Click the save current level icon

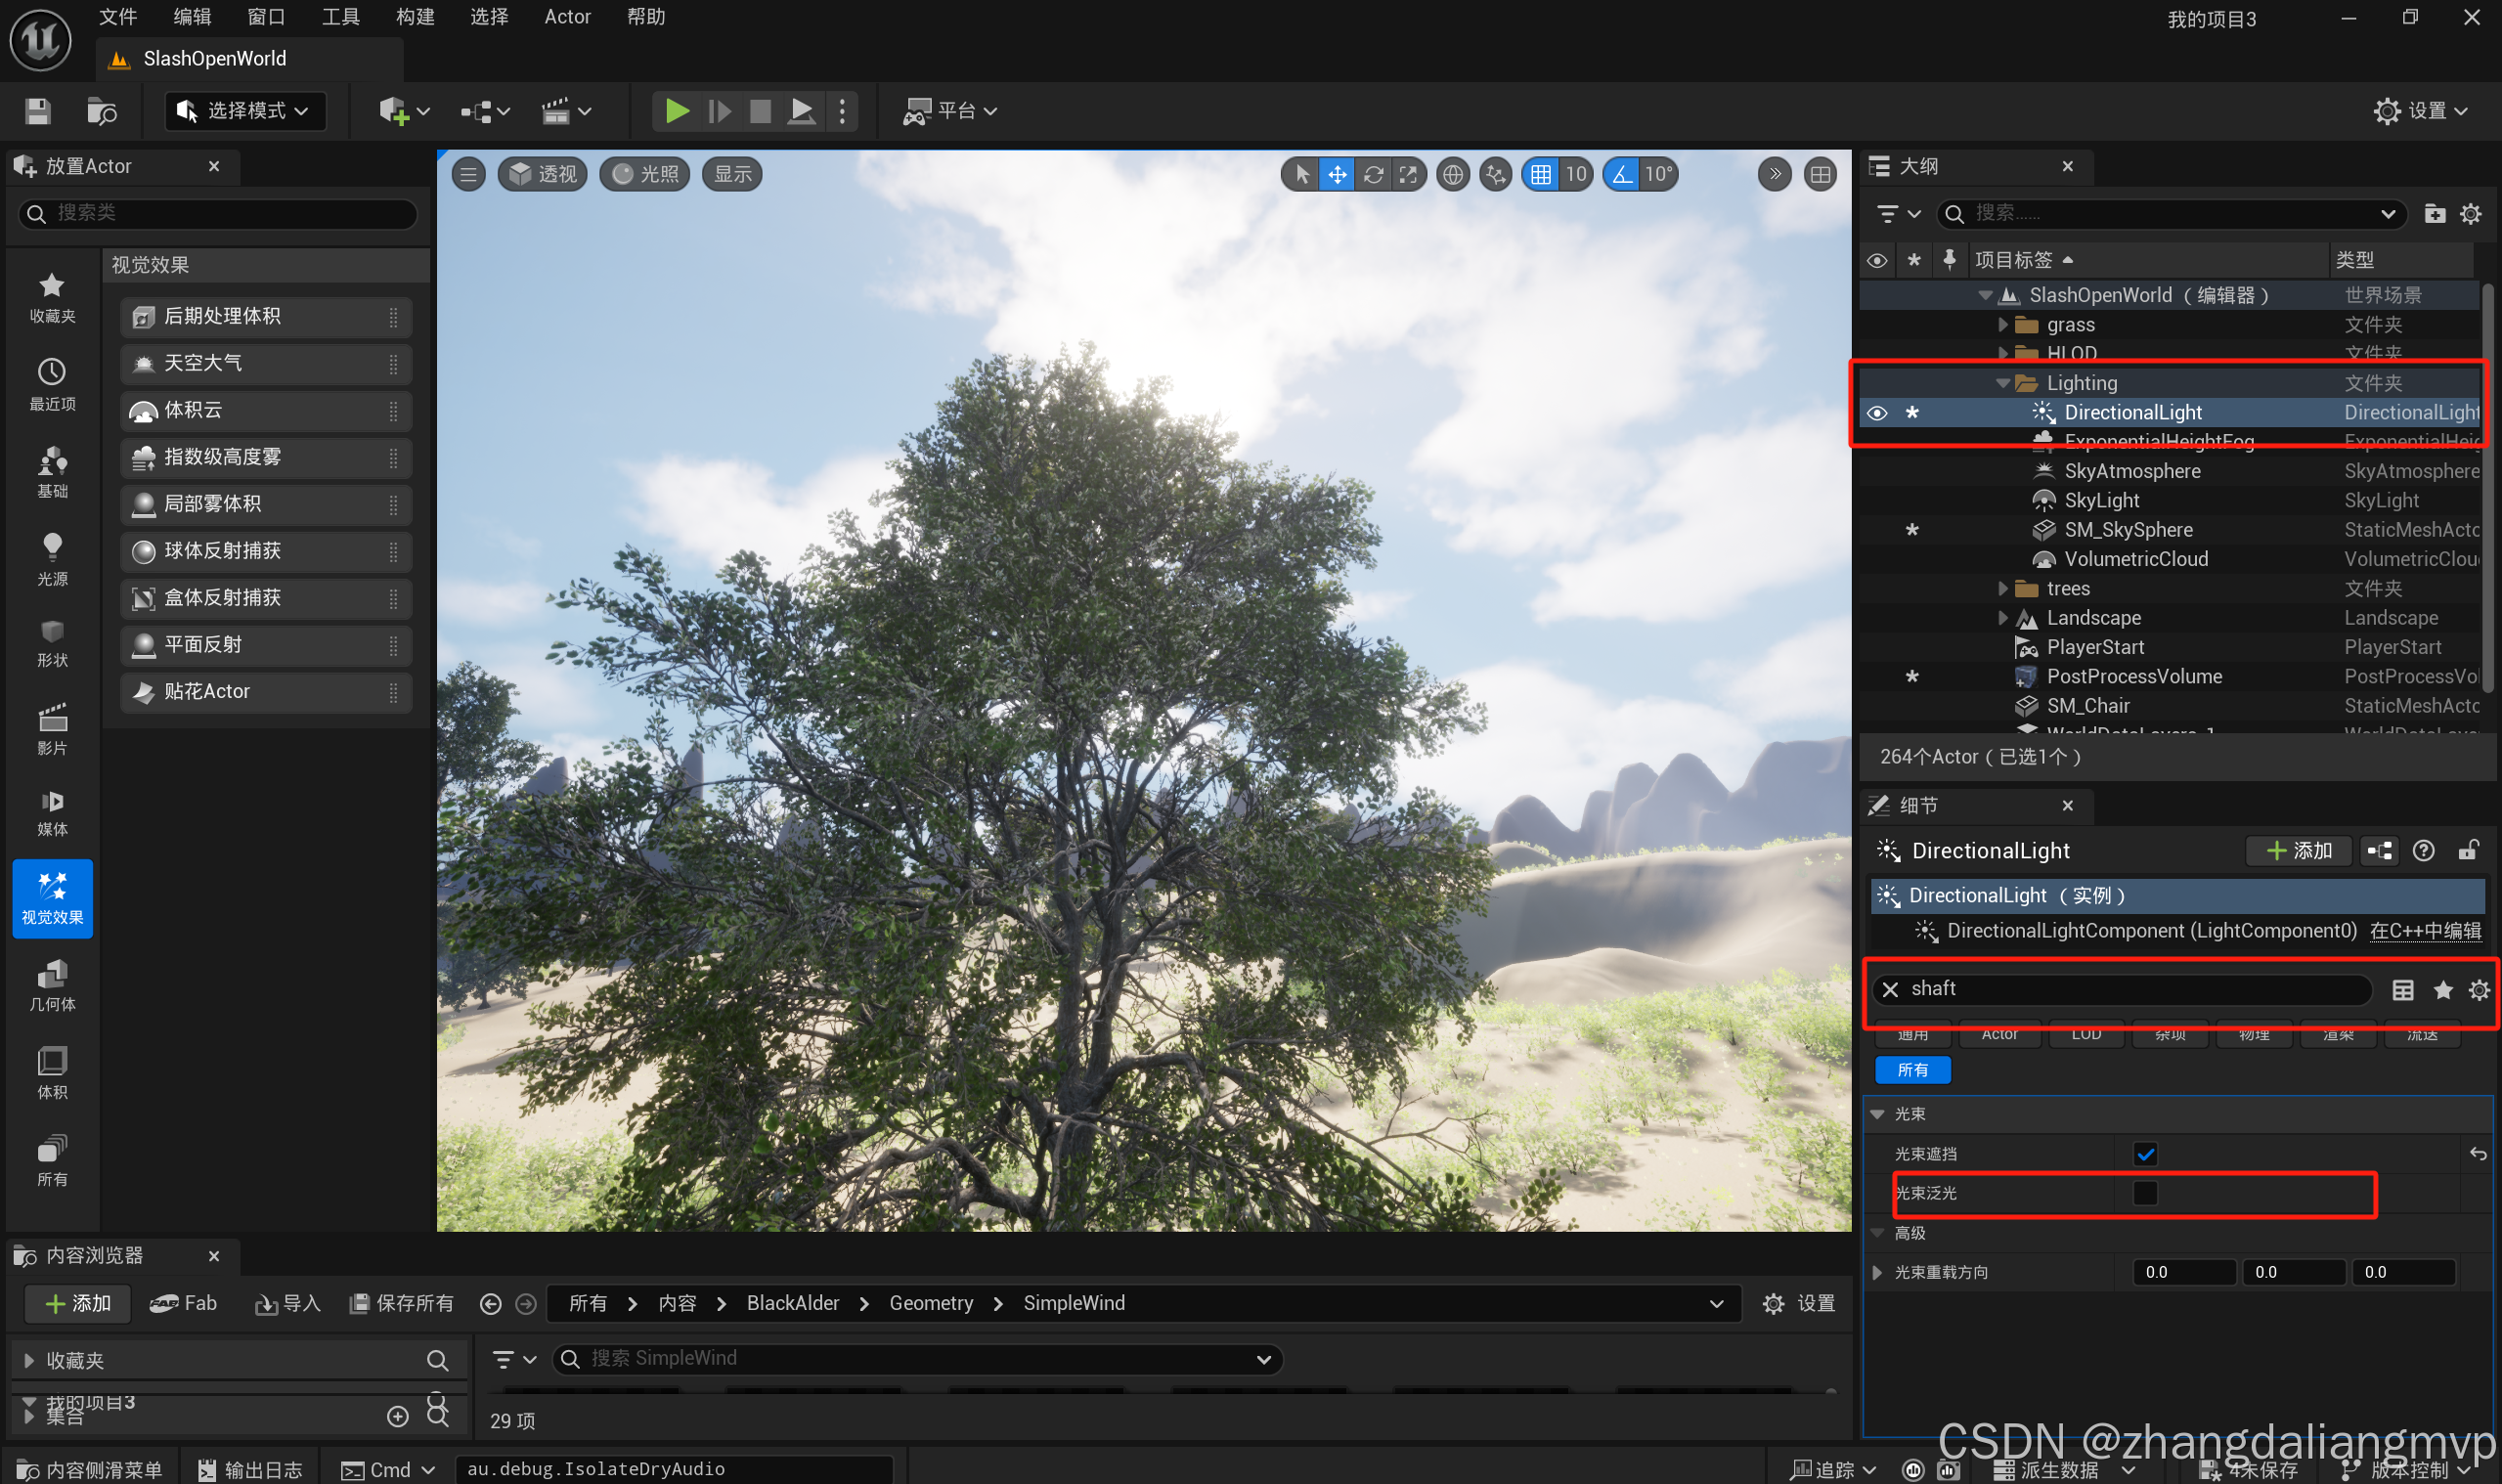pyautogui.click(x=38, y=111)
